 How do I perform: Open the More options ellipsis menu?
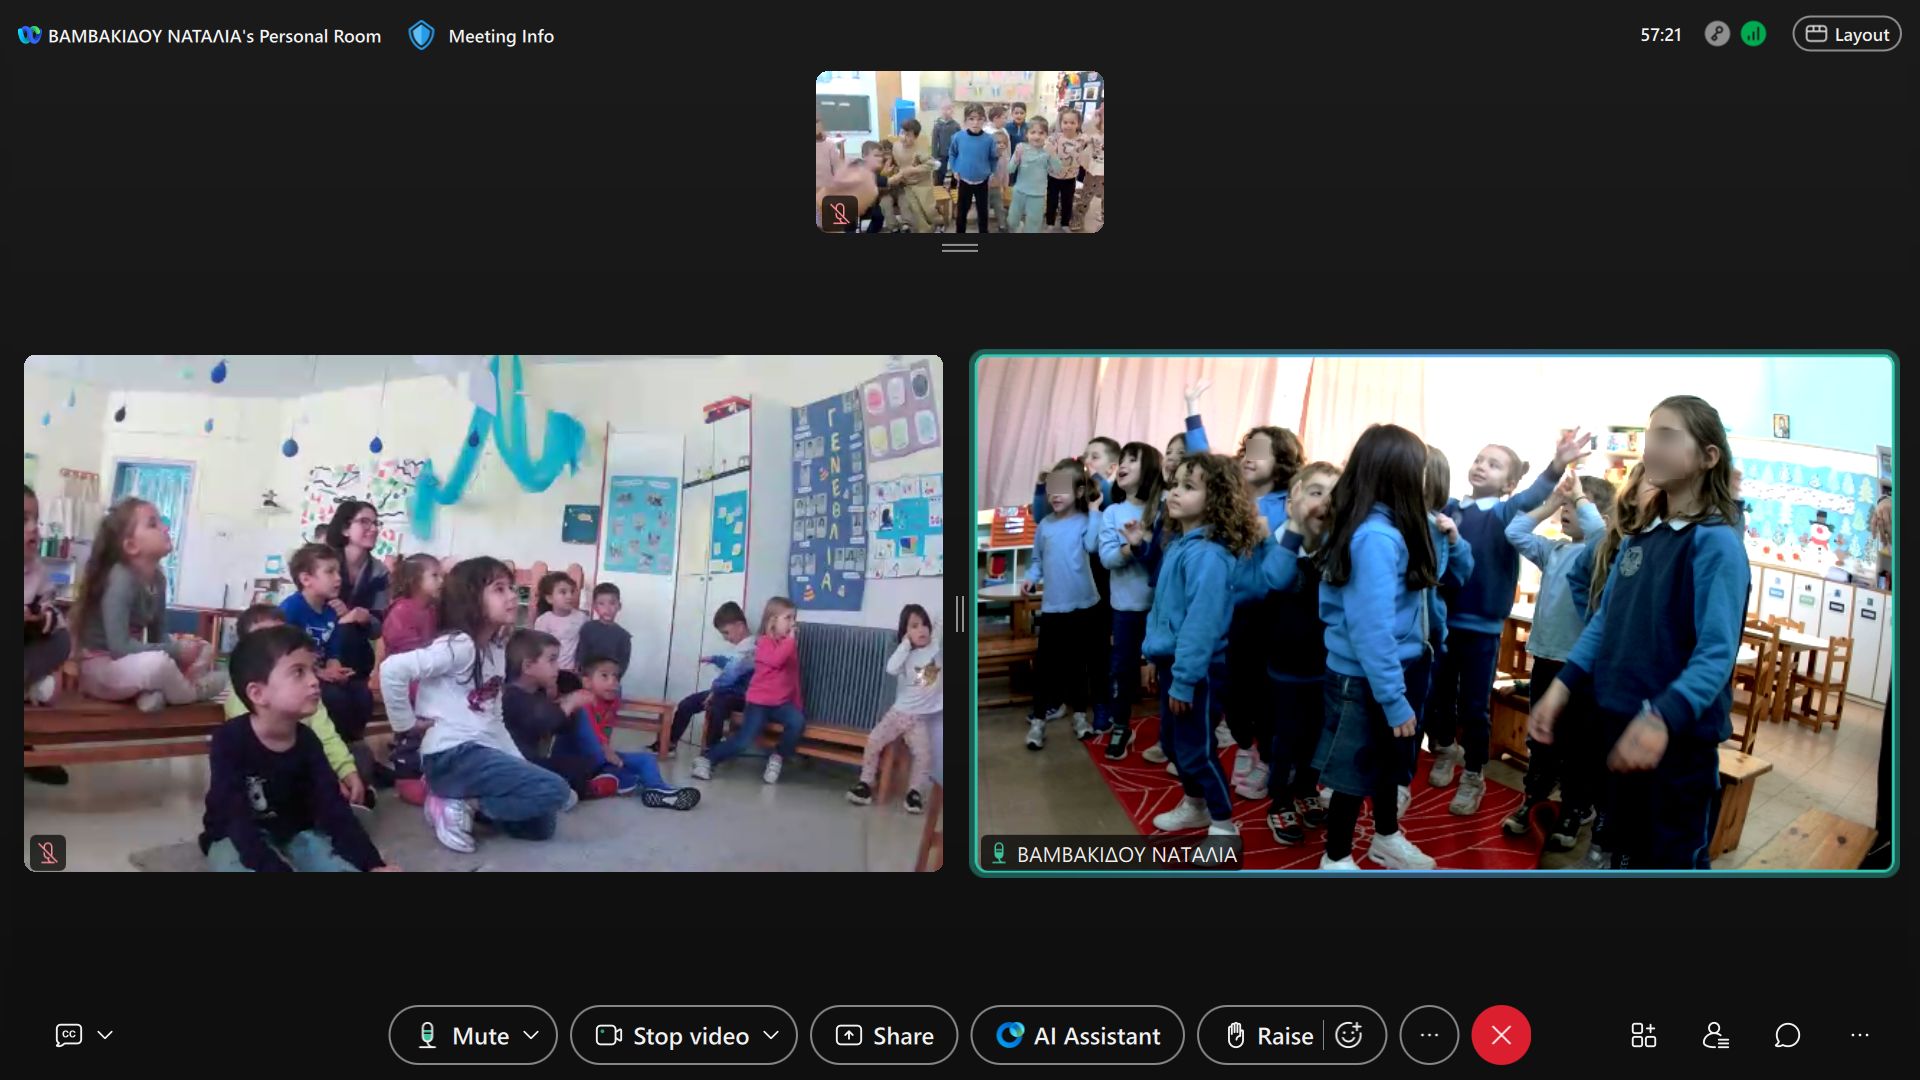point(1429,1035)
